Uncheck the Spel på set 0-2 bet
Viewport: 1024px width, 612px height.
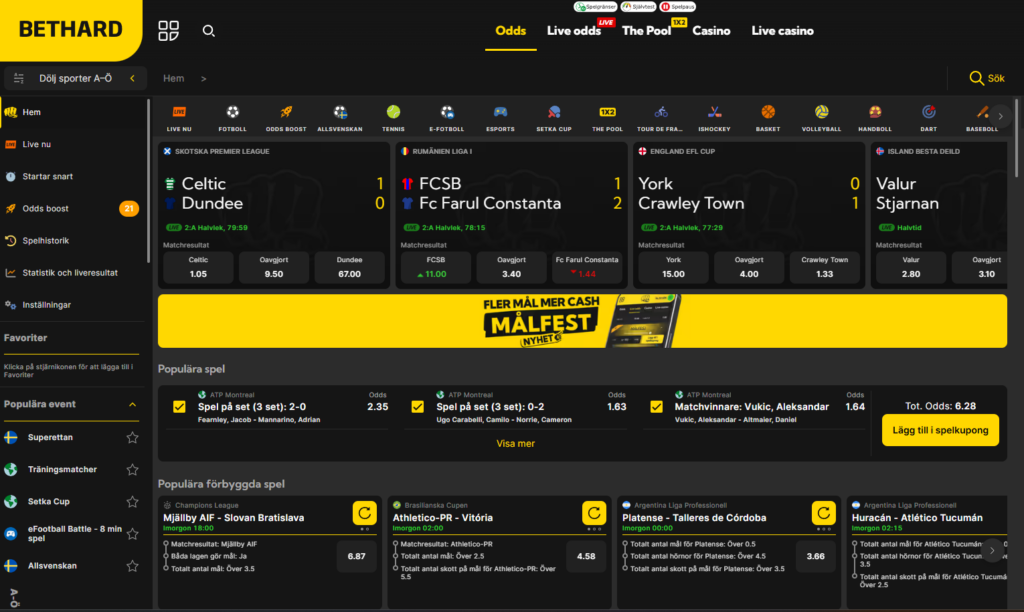pyautogui.click(x=417, y=407)
